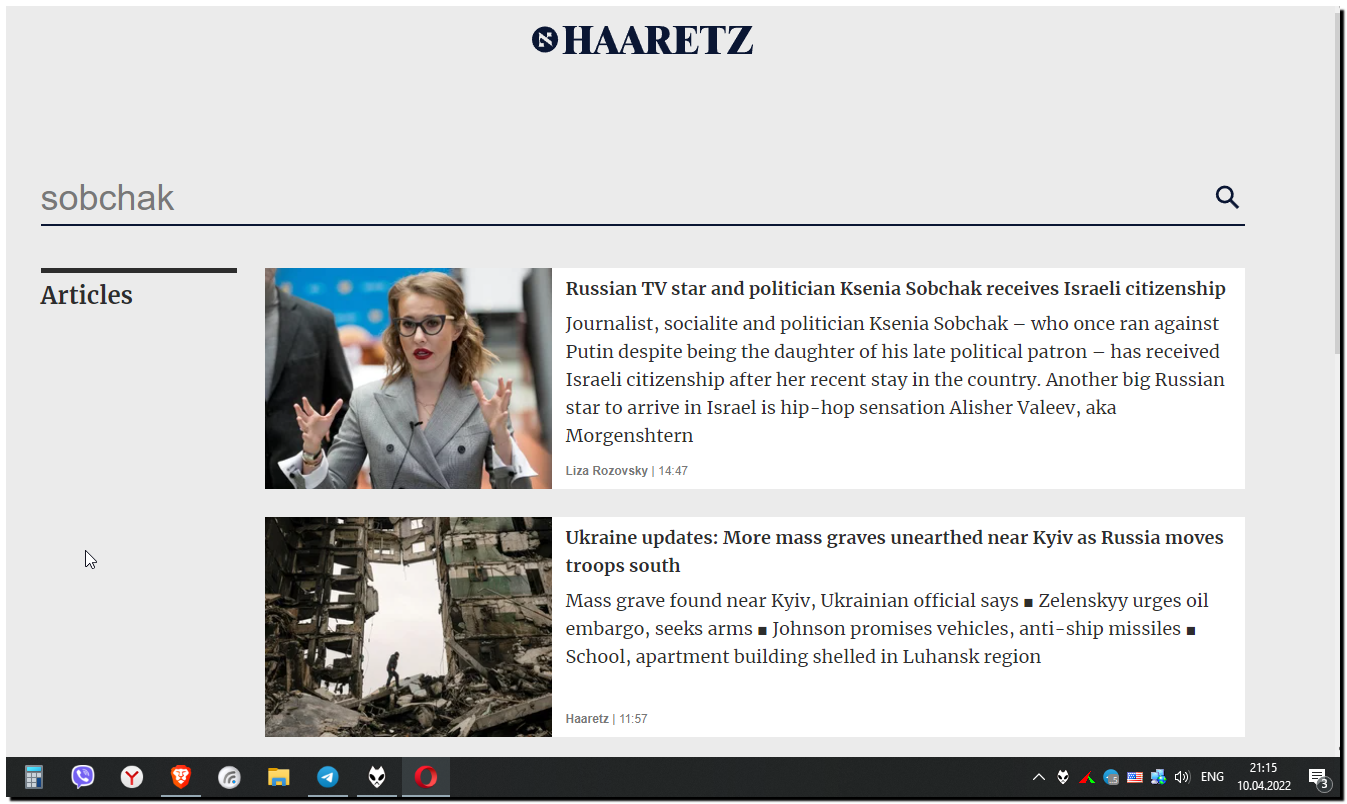Expand the hidden system tray icons chevron
This screenshot has height=804, width=1347.
click(1039, 777)
